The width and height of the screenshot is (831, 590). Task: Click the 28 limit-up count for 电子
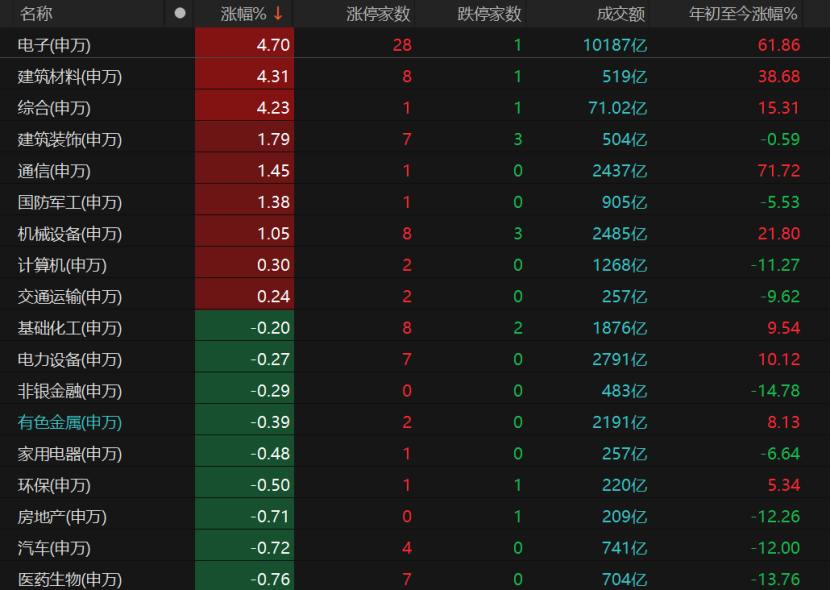pyautogui.click(x=402, y=45)
